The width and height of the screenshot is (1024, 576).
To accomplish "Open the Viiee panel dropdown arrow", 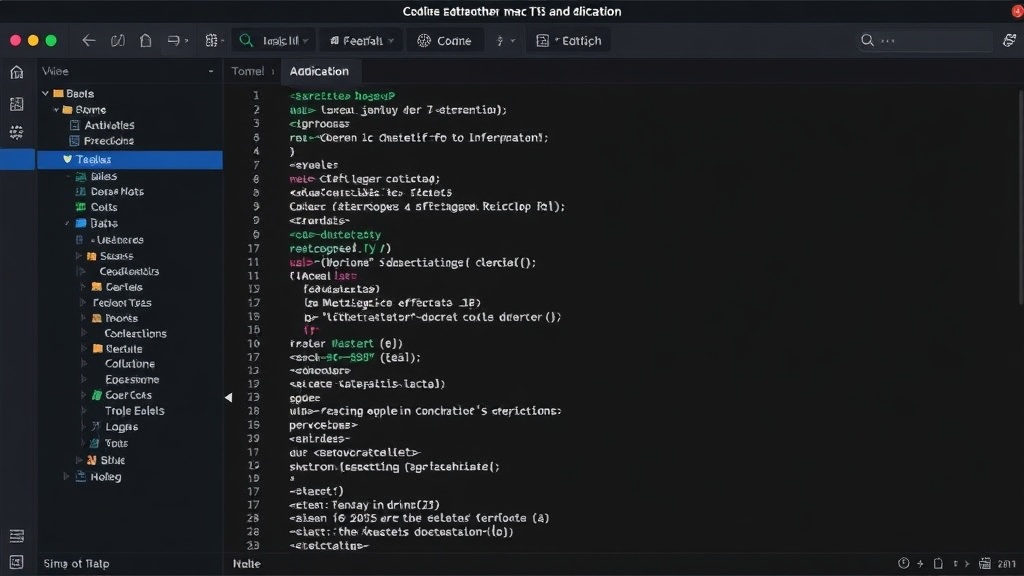I will 210,71.
